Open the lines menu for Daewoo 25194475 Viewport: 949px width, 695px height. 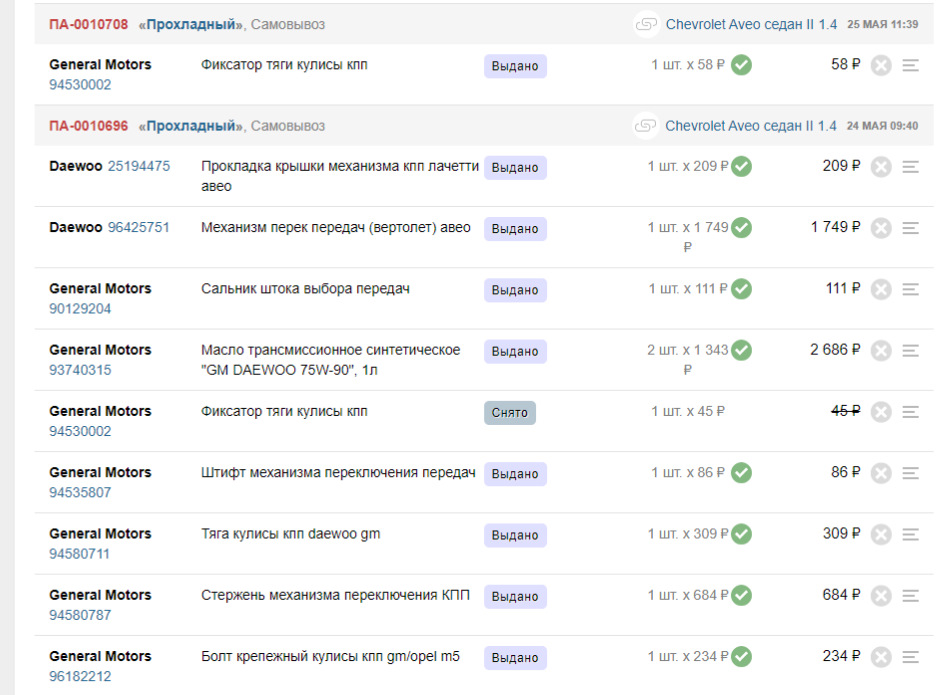pos(910,167)
